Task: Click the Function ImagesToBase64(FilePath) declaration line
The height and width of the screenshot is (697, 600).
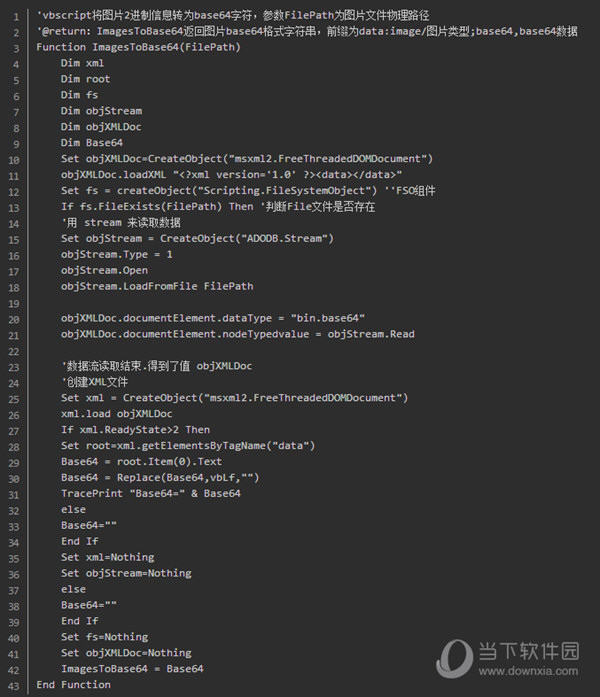Action: [x=138, y=47]
